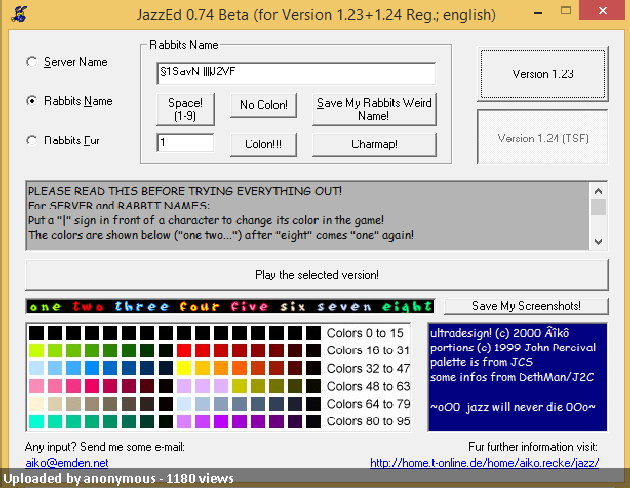Open the aiko@emden.net email link
Image resolution: width=630 pixels, height=488 pixels.
click(x=67, y=463)
